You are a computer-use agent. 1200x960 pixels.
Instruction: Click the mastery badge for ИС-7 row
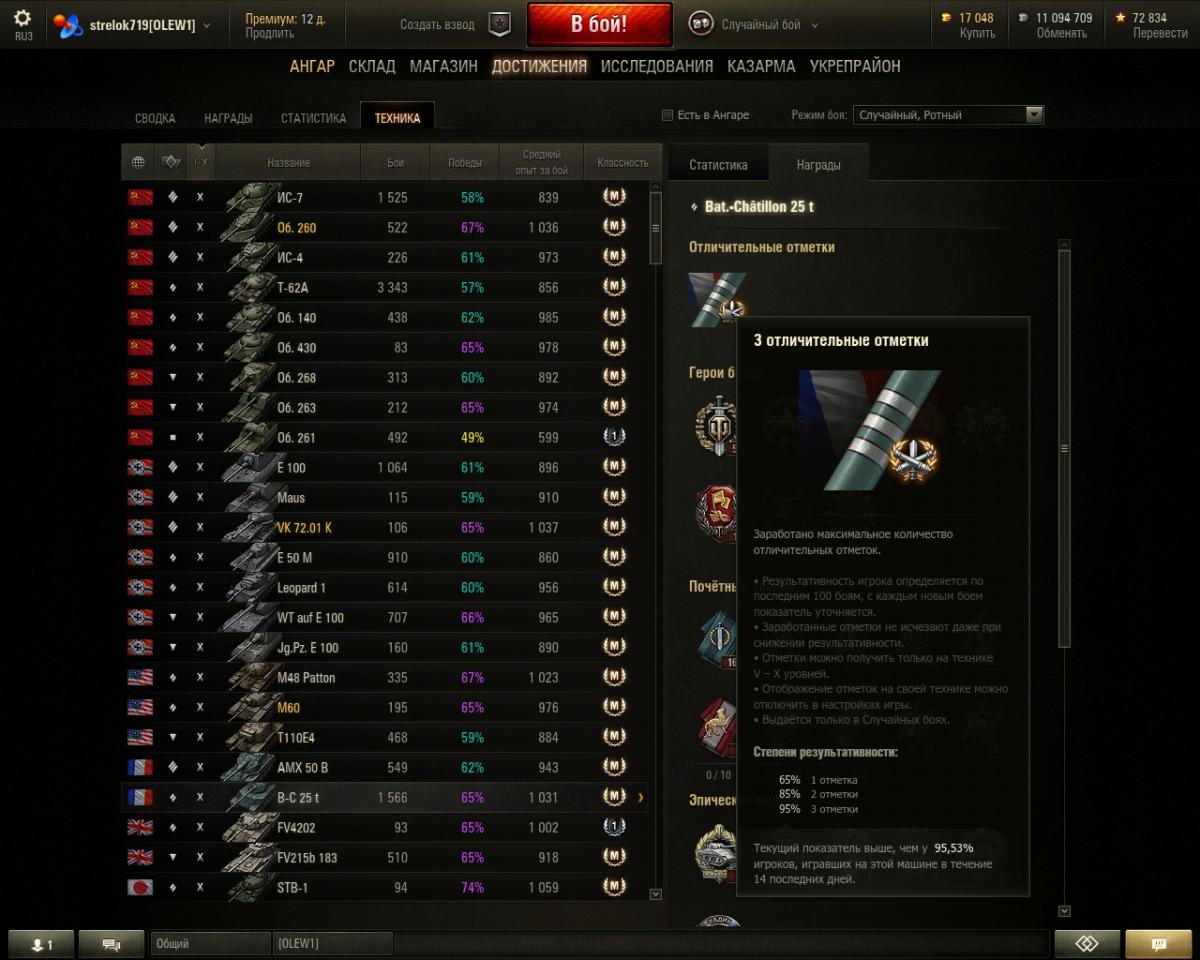pyautogui.click(x=614, y=197)
